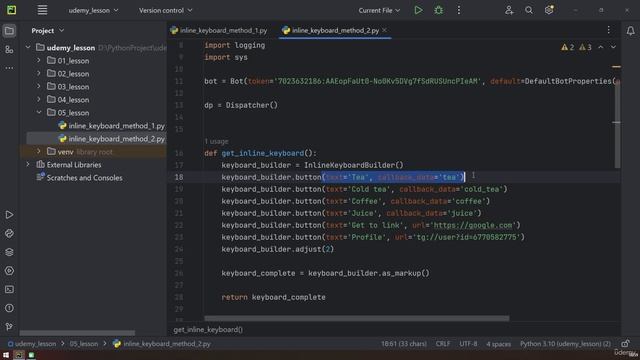
Task: Open Windows Start button
Action: pos(6,355)
